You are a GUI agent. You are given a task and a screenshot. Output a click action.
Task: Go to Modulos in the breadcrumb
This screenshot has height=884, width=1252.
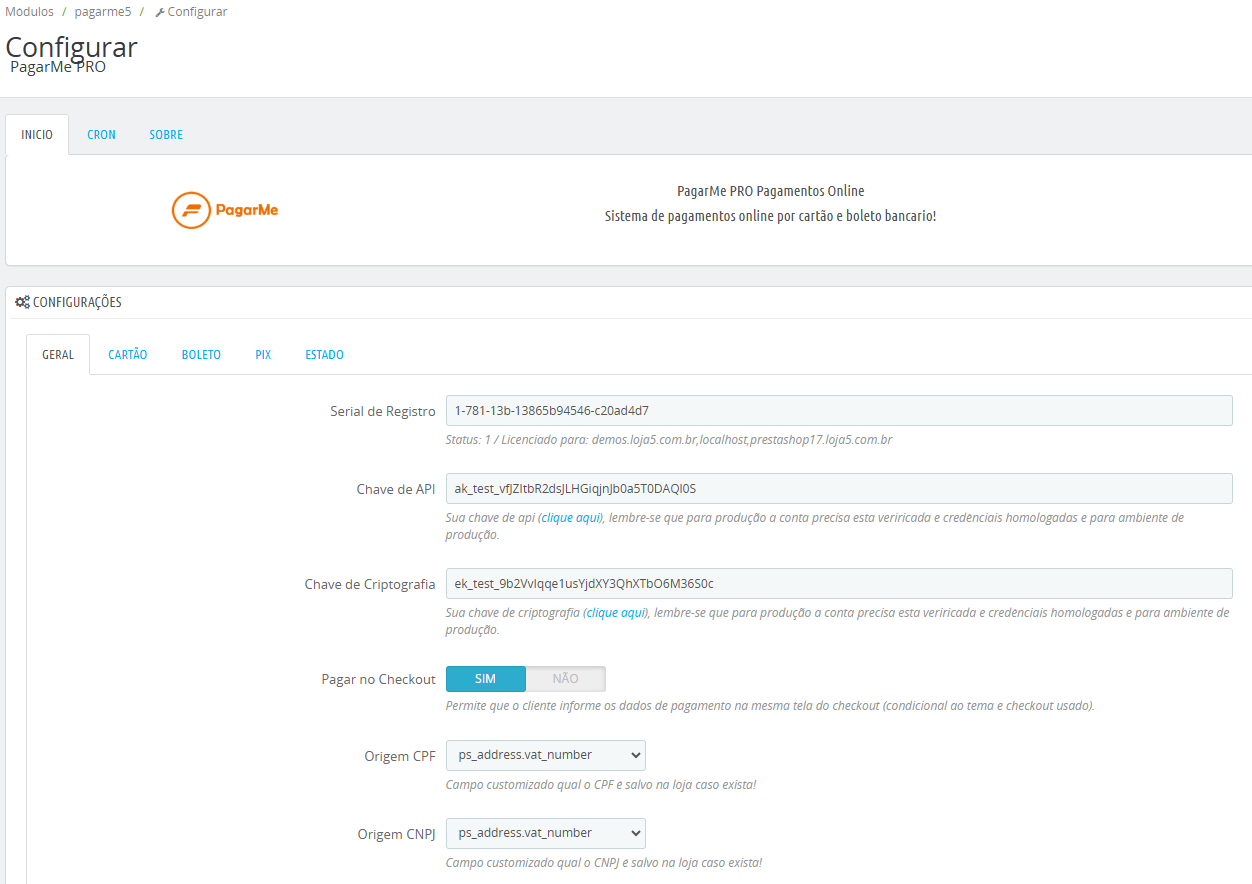pyautogui.click(x=30, y=12)
